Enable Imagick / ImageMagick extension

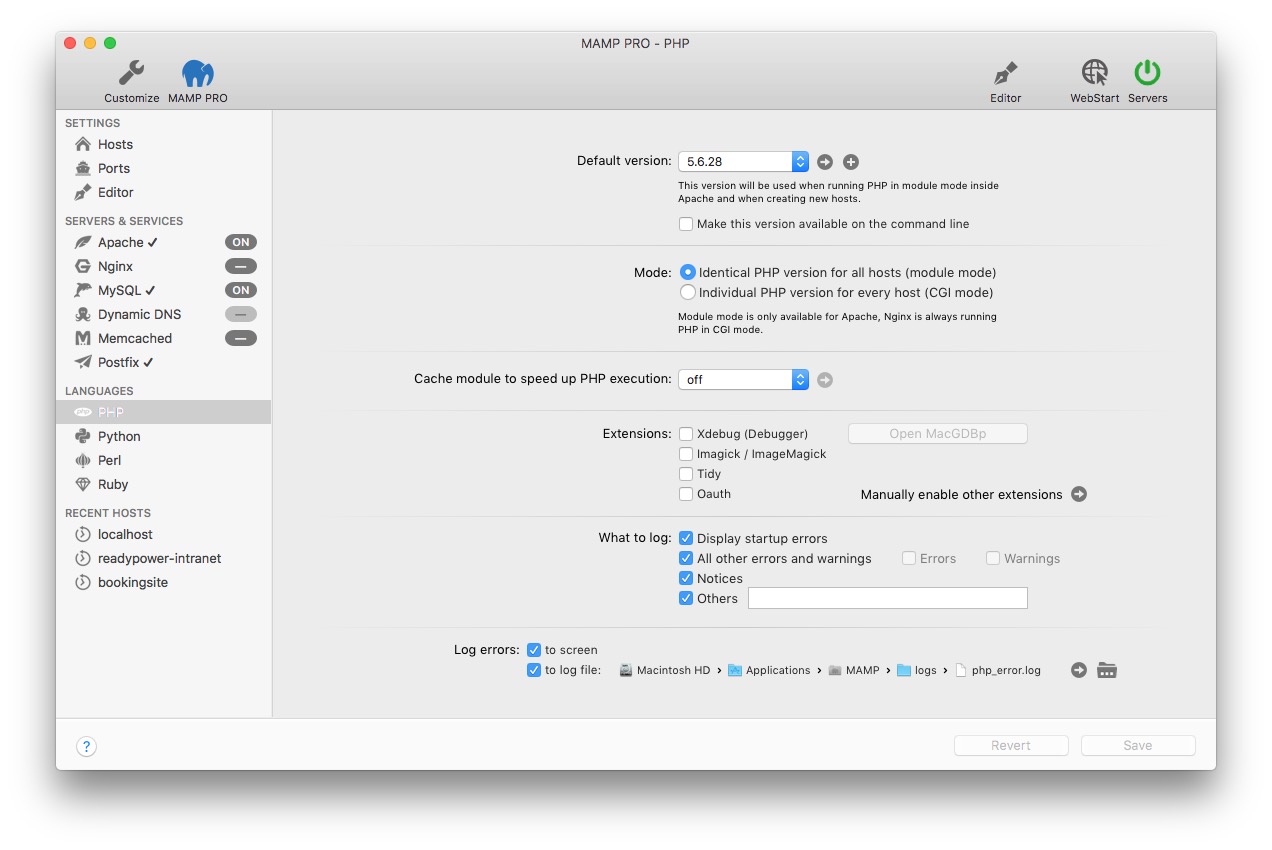686,454
